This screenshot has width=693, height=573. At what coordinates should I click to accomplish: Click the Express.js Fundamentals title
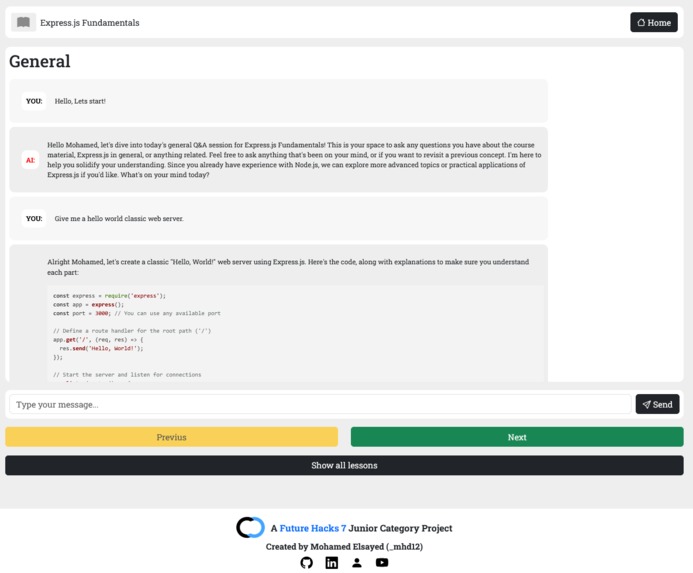coord(90,23)
